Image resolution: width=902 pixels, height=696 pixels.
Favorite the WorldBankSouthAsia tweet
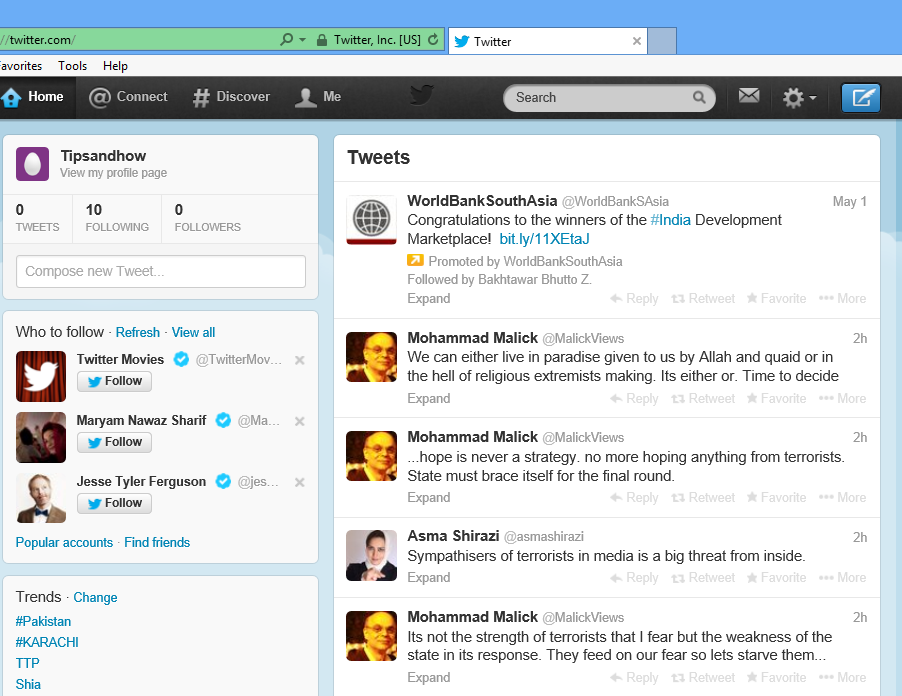(777, 299)
